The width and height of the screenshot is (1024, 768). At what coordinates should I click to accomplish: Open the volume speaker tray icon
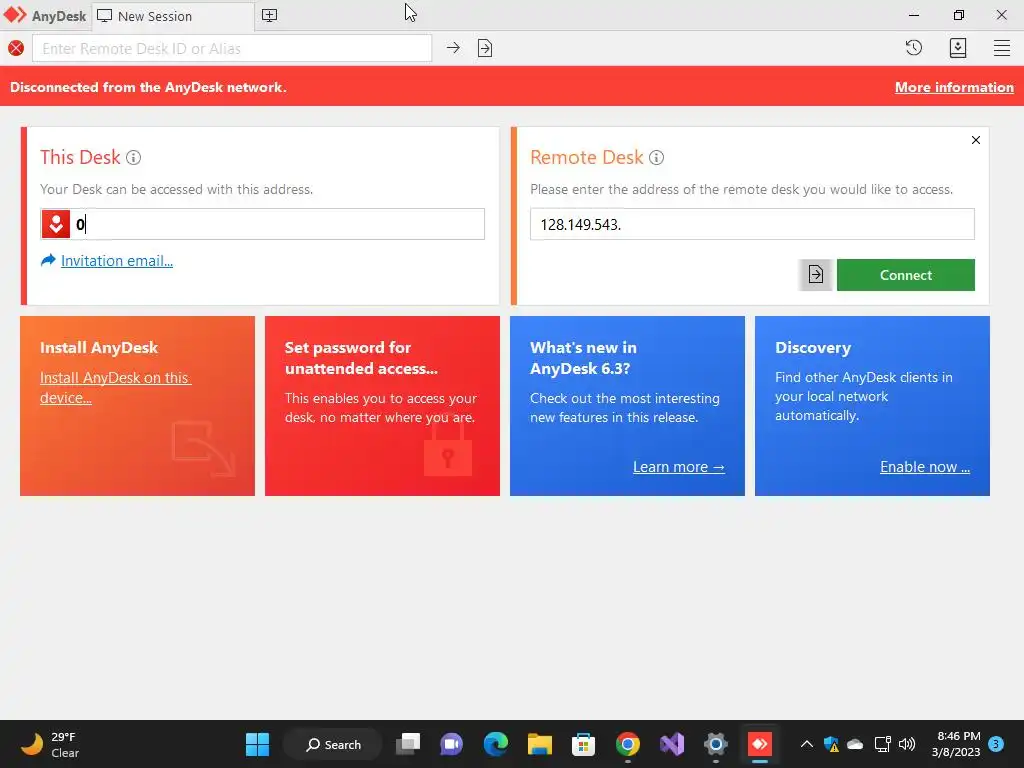point(907,744)
